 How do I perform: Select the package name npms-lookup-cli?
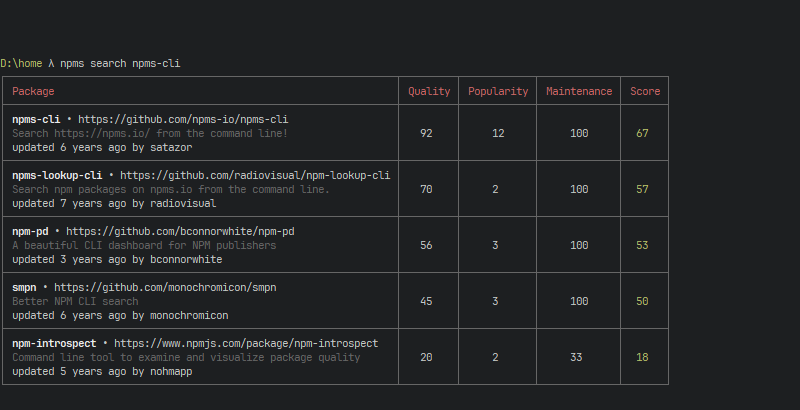[x=57, y=175]
